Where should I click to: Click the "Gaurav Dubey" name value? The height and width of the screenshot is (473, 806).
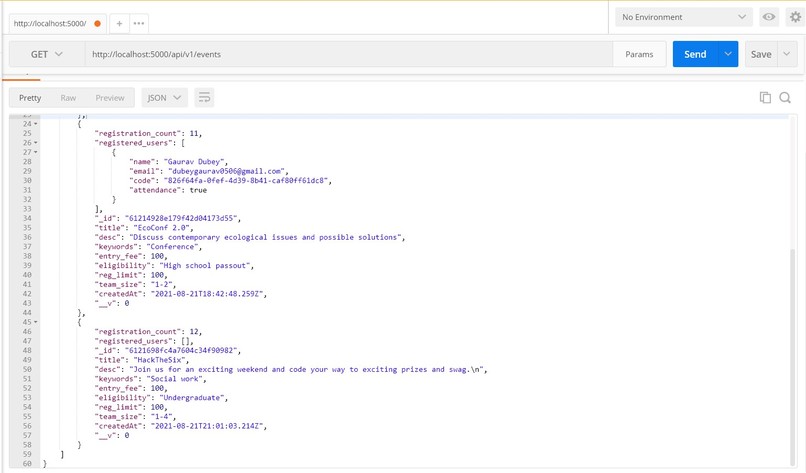[x=195, y=161]
